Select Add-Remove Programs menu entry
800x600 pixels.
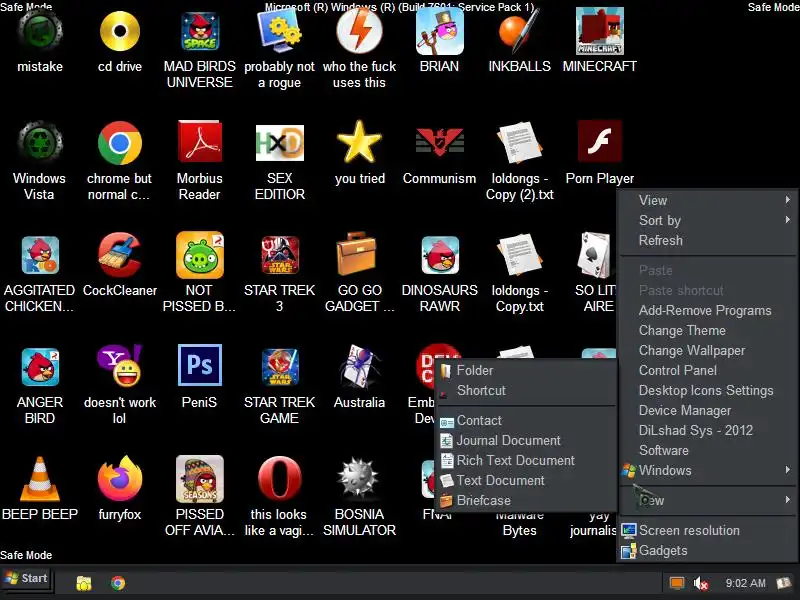tap(707, 310)
